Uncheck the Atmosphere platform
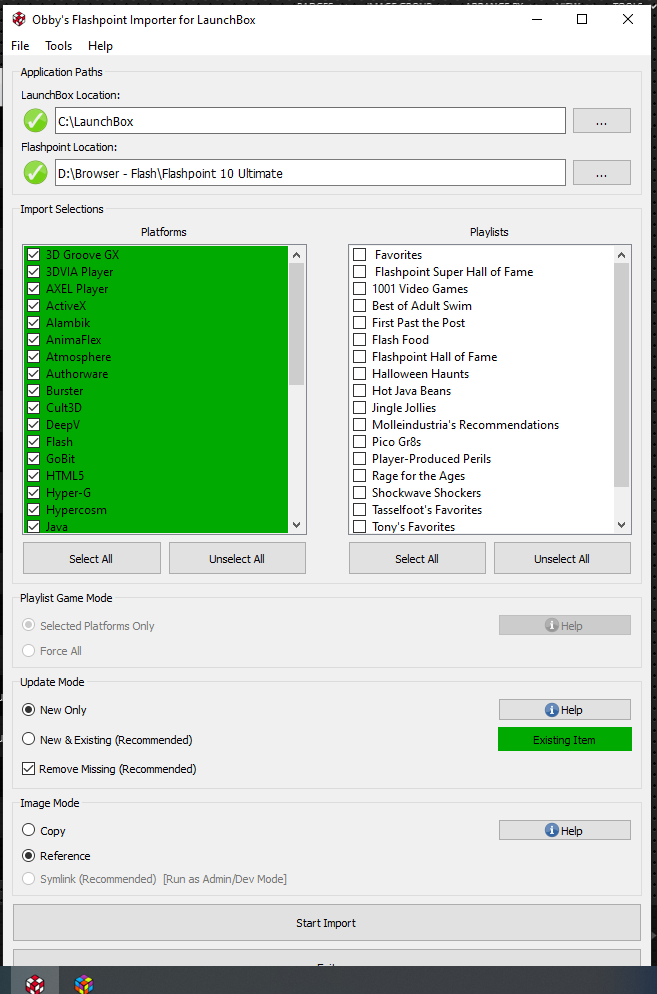The height and width of the screenshot is (994, 657). pyautogui.click(x=34, y=357)
